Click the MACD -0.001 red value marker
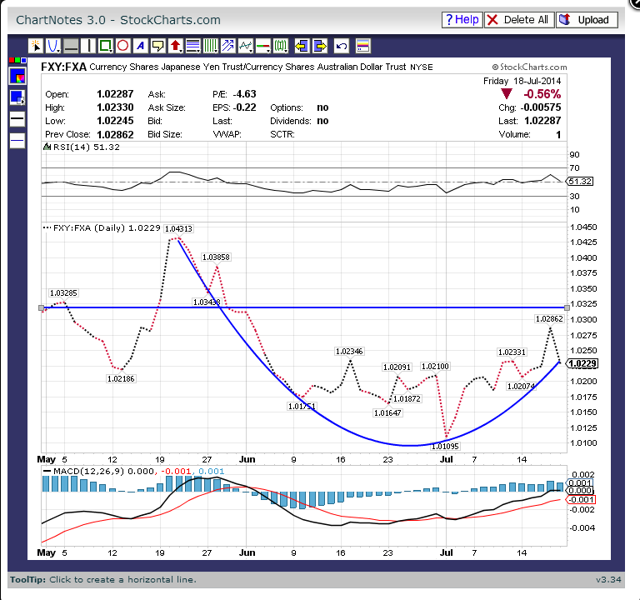The image size is (640, 600). click(x=581, y=500)
